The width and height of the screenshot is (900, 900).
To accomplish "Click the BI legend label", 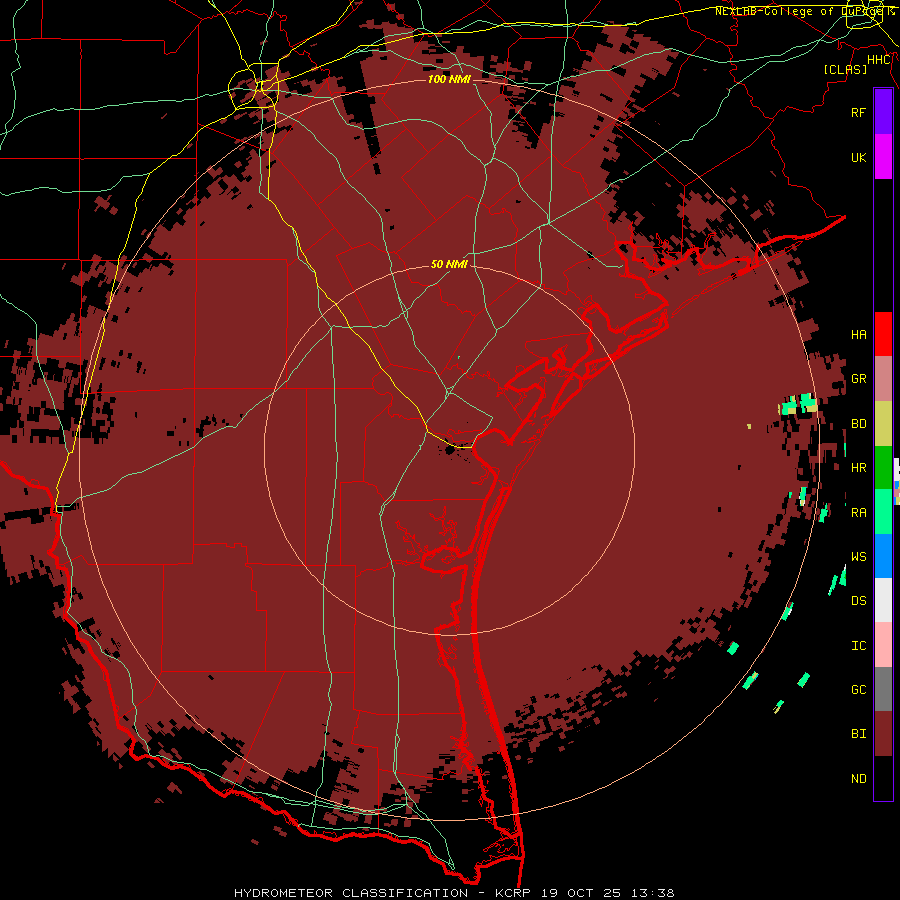I will click(859, 734).
